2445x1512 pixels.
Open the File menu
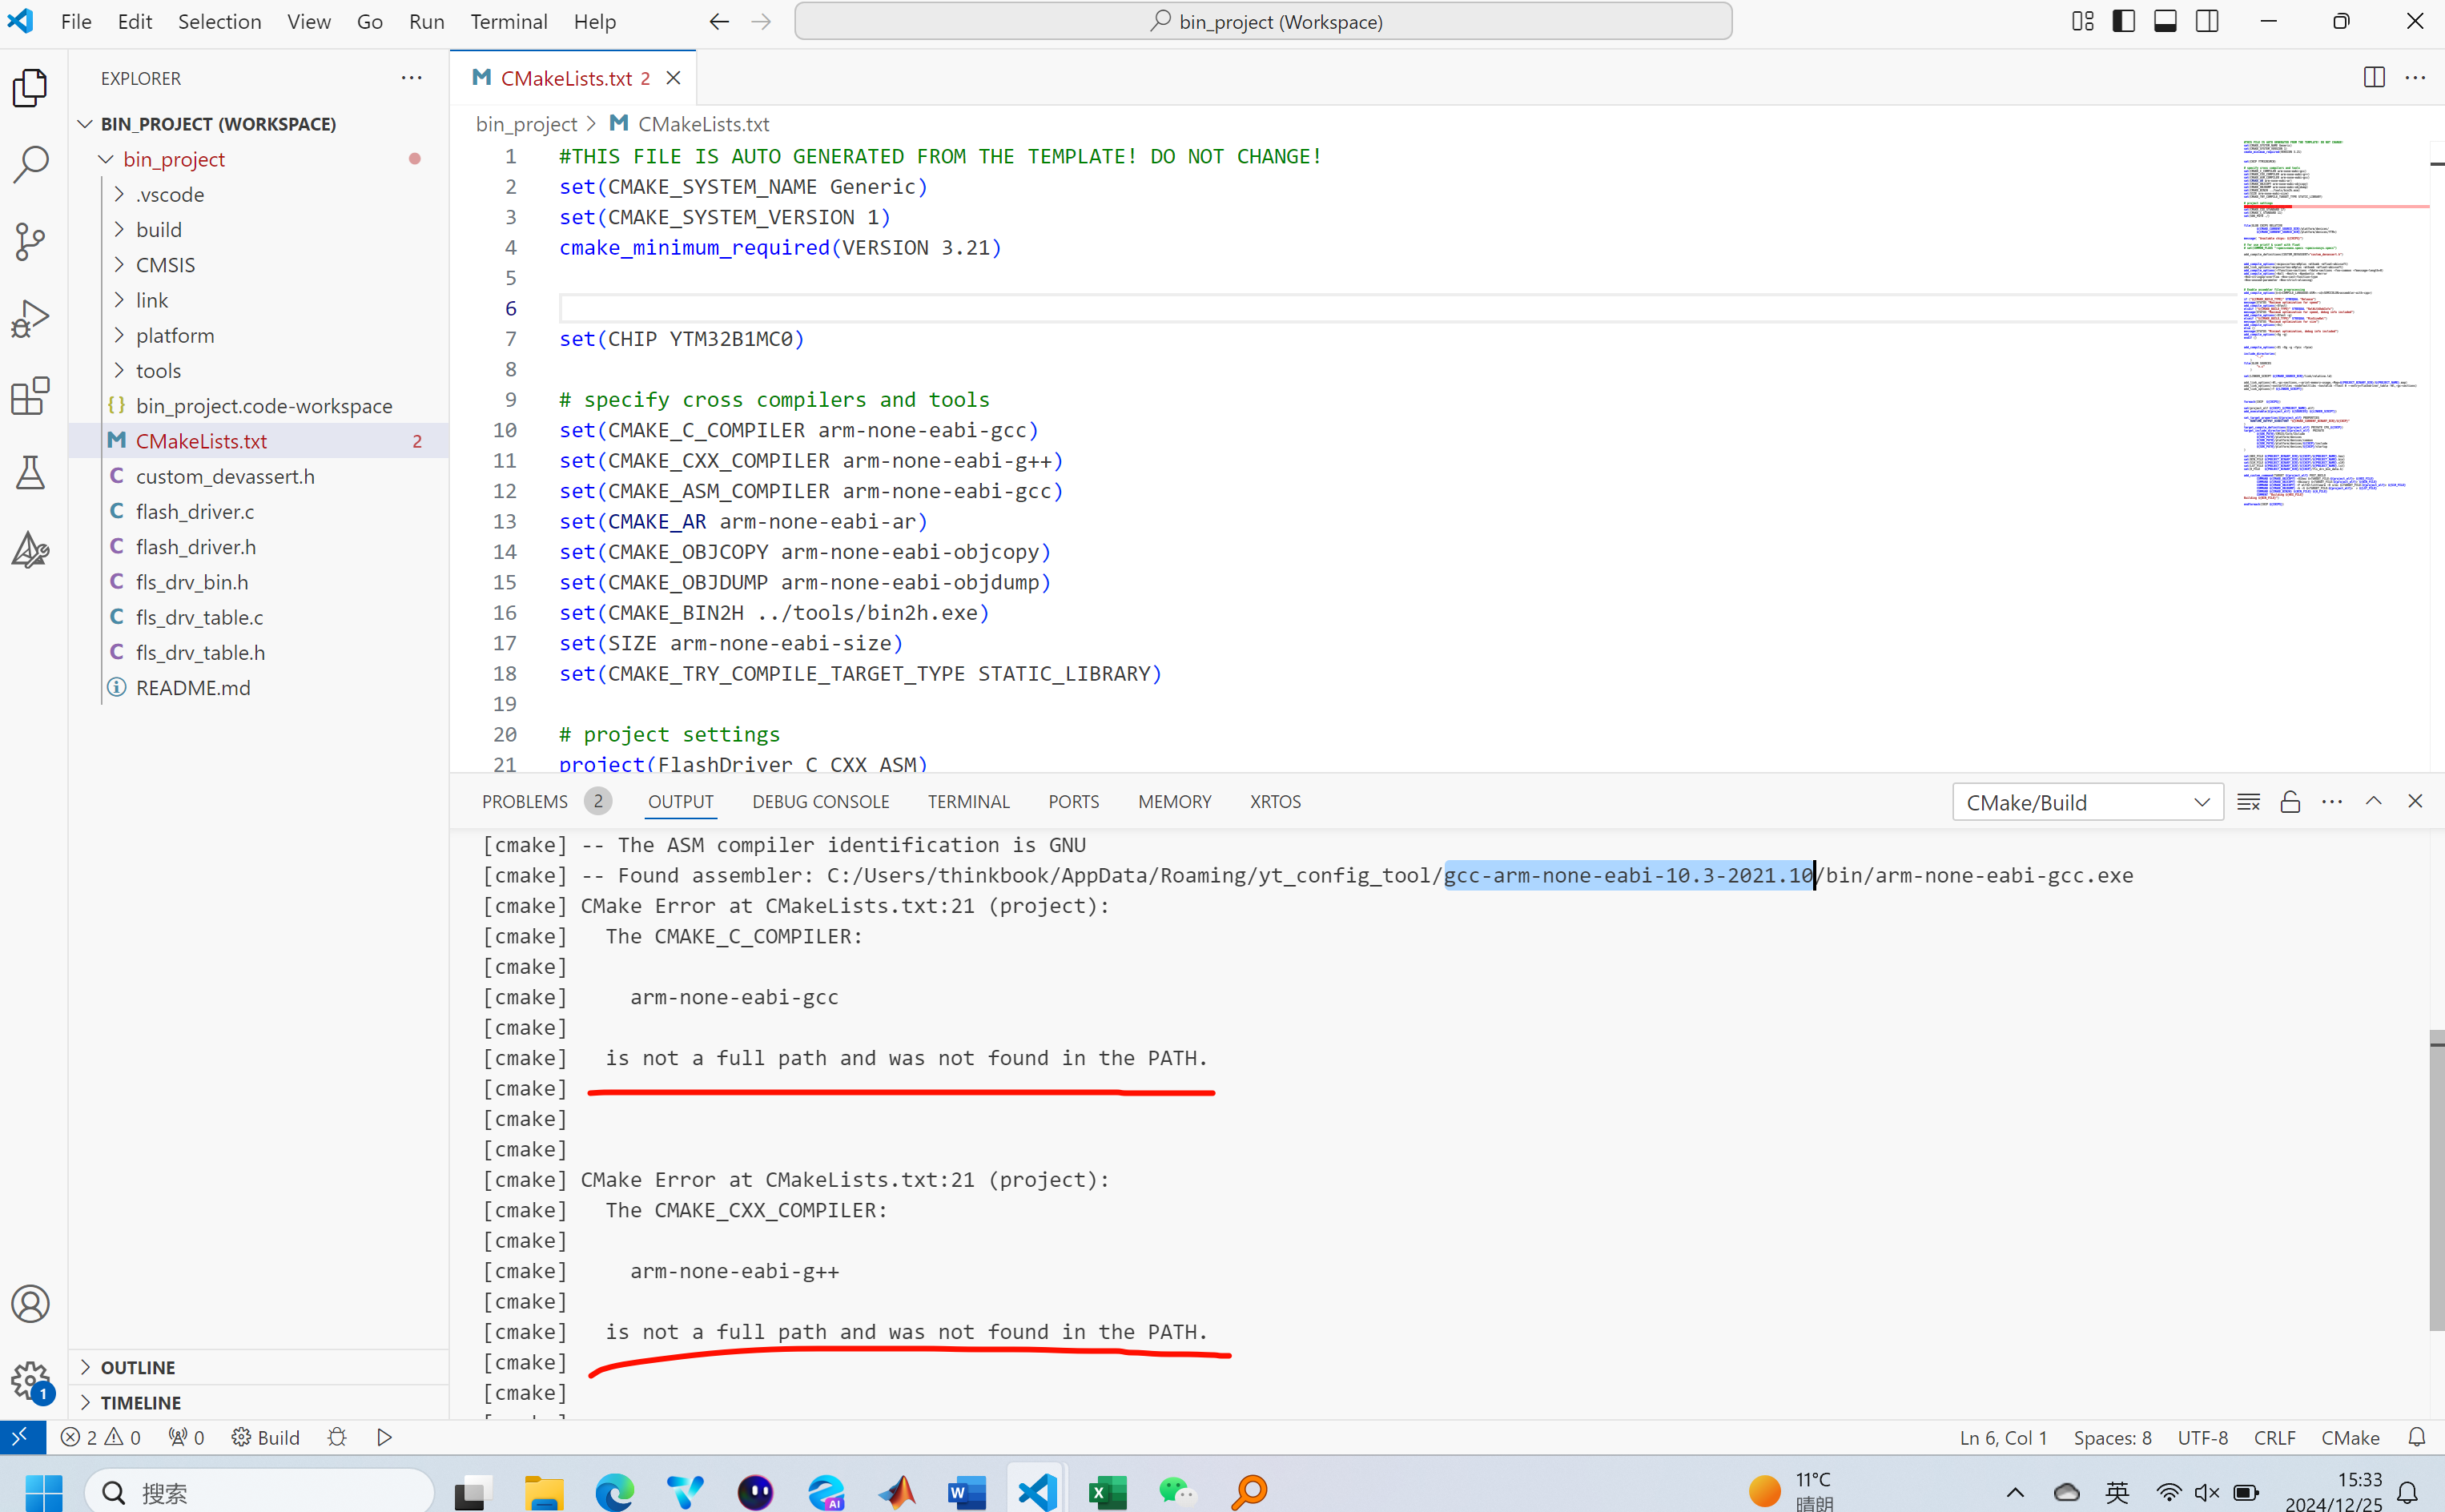(76, 22)
